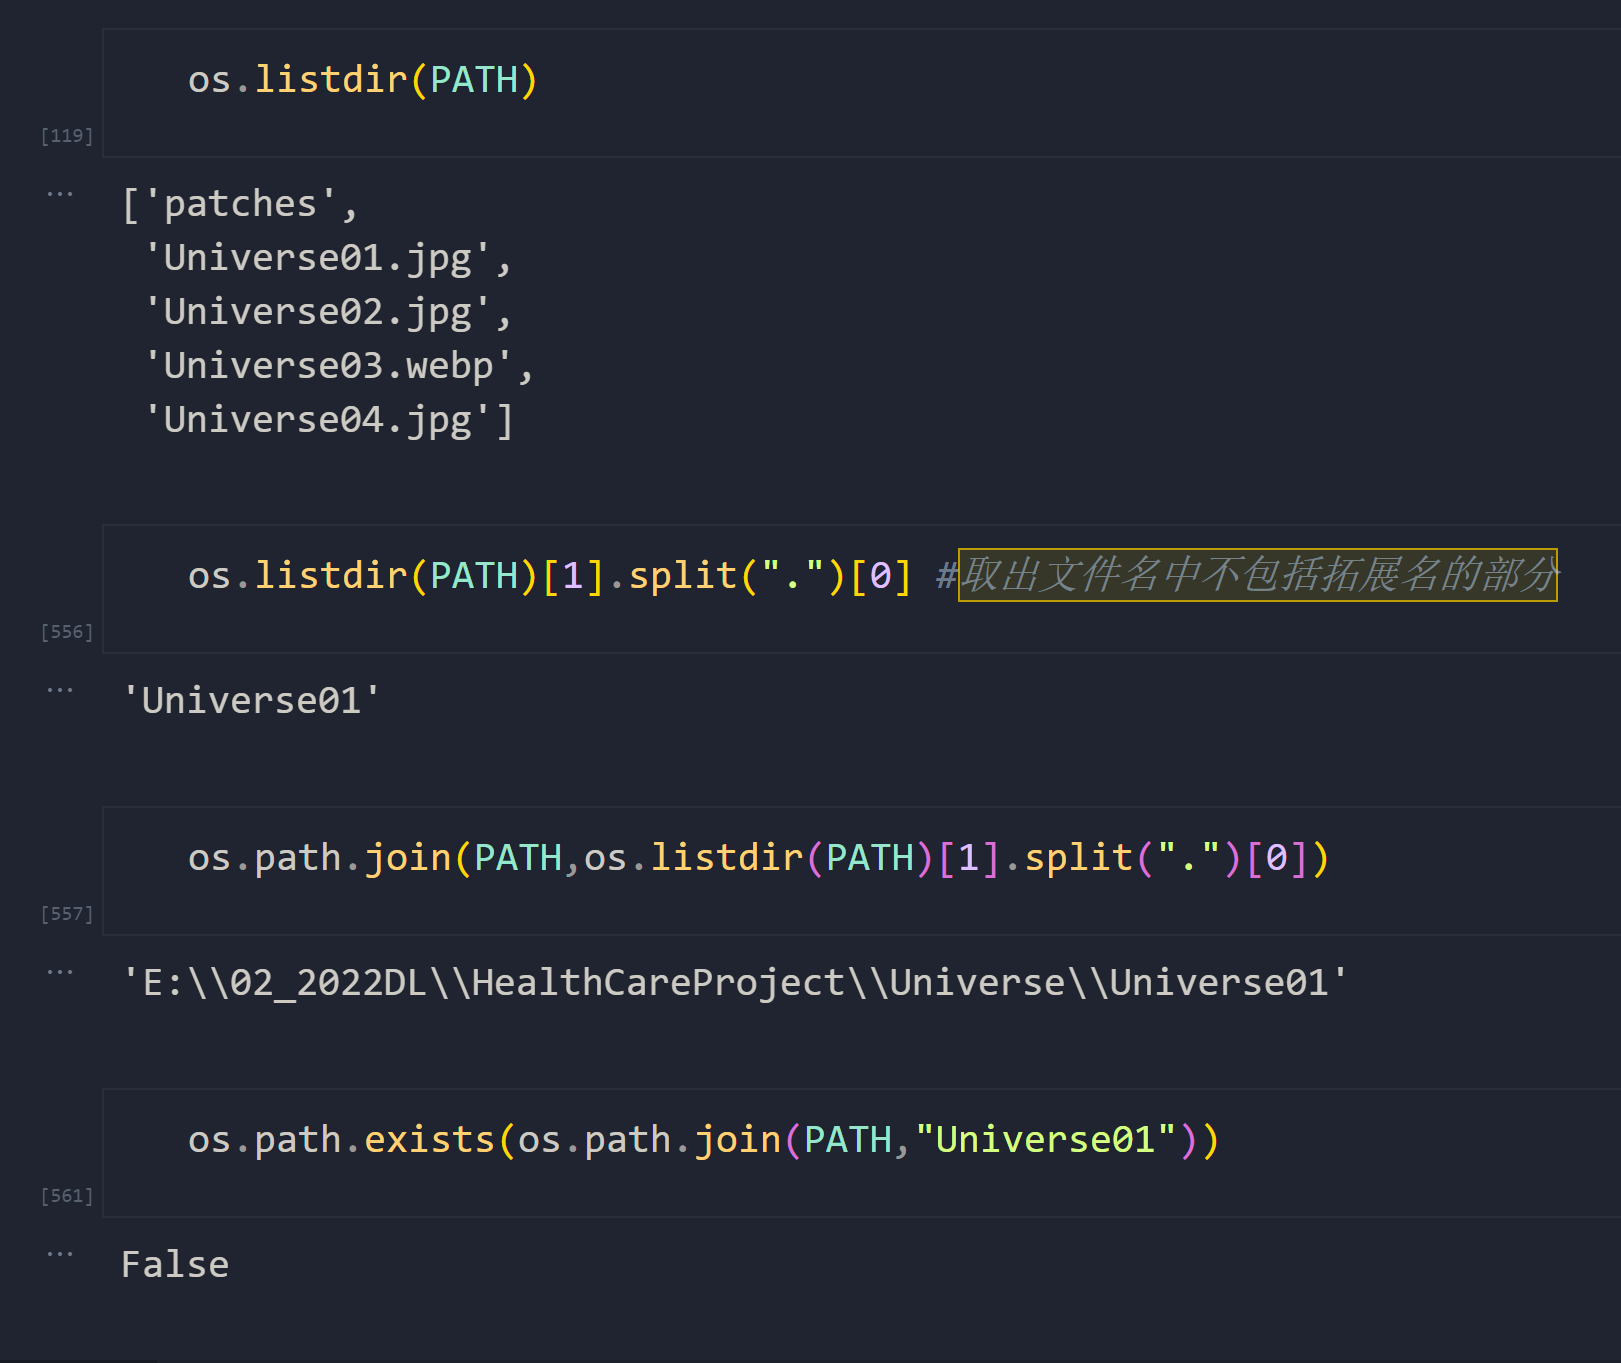Click 'patches' in the list output

tap(240, 204)
